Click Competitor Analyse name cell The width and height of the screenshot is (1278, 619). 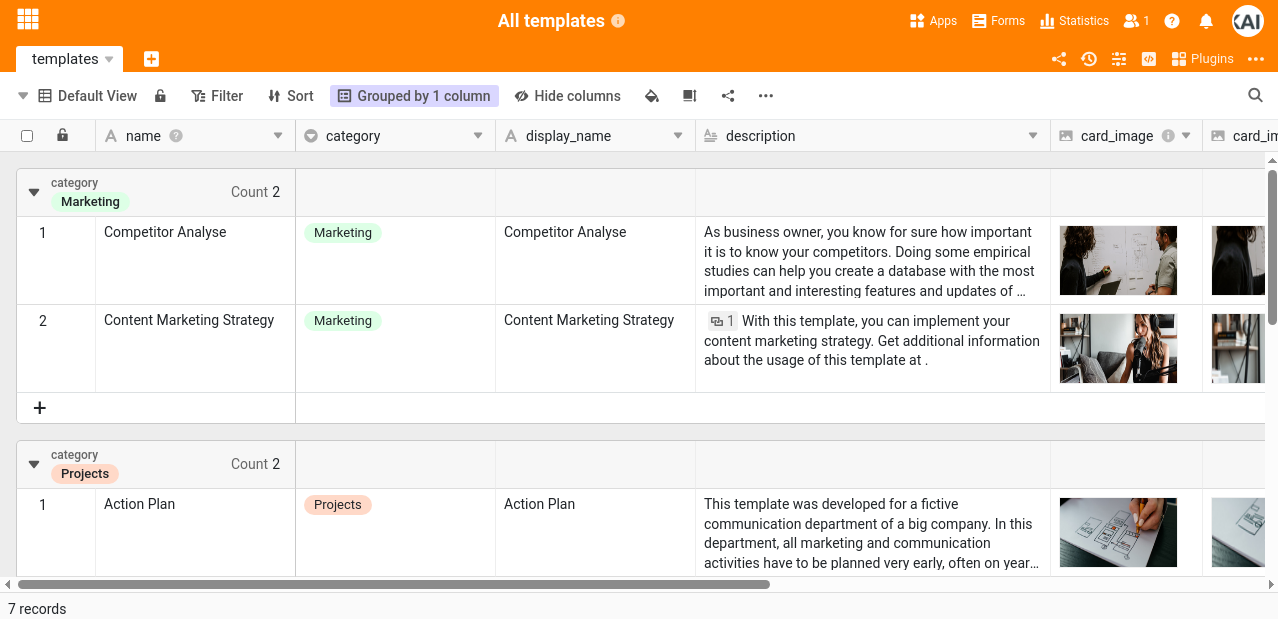pos(196,261)
